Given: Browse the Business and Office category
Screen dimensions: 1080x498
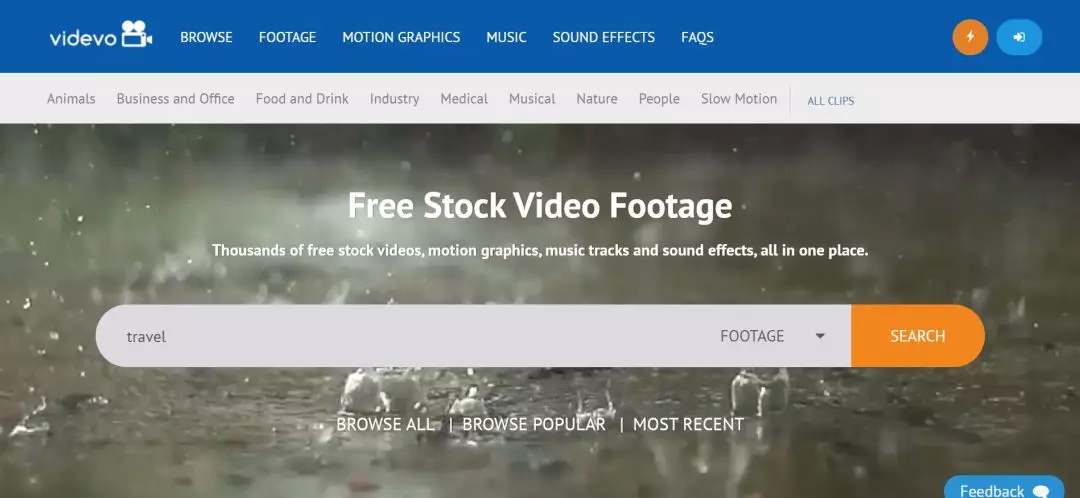Looking at the screenshot, I should [x=175, y=99].
